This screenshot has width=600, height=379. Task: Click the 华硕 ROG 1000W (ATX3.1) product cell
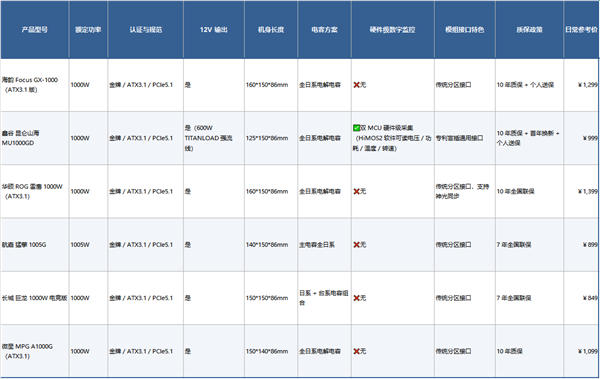pos(35,191)
